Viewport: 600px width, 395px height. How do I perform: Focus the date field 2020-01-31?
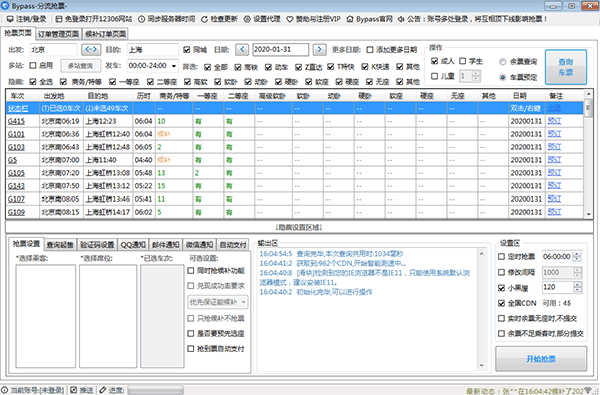[x=280, y=49]
